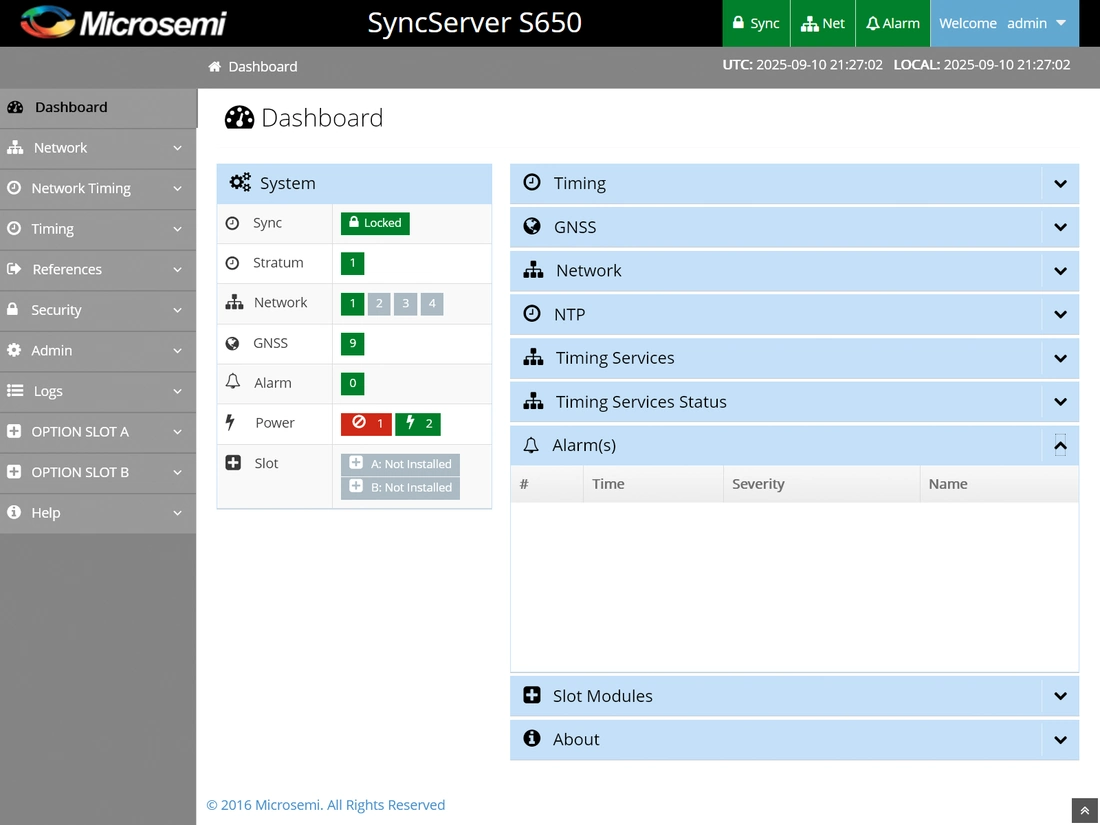Click the green Power 2 badge
Viewport: 1100px width, 825px height.
pyautogui.click(x=418, y=424)
